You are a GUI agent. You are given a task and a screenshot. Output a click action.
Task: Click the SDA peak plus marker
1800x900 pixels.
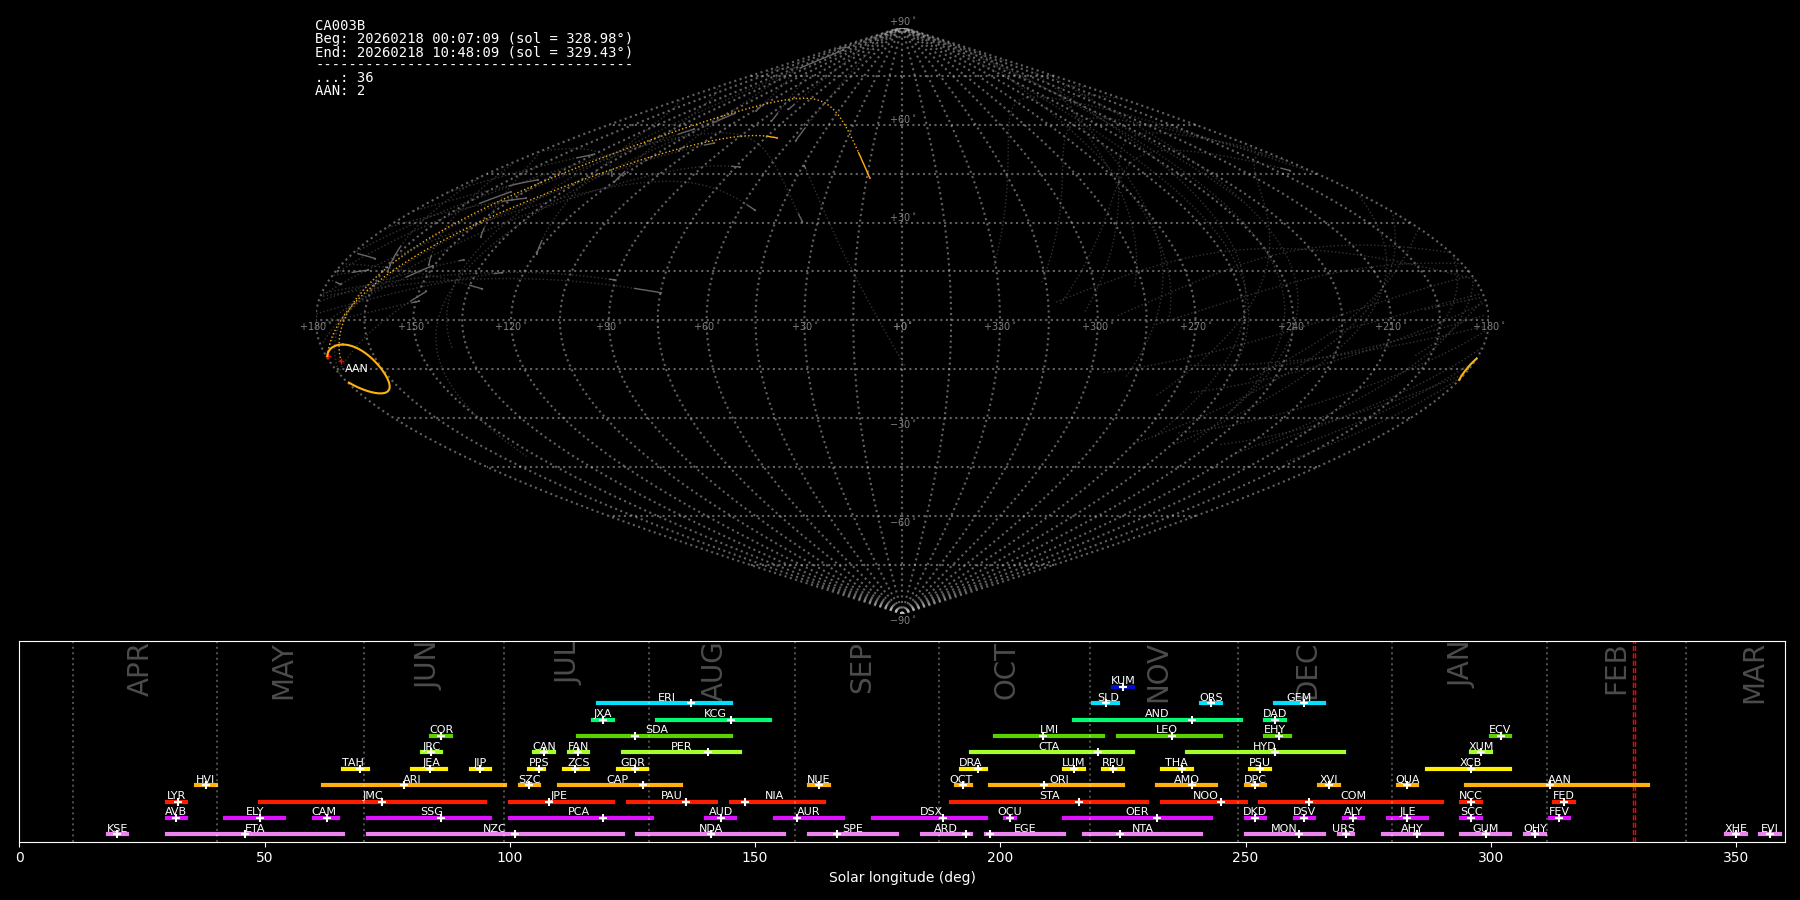pyautogui.click(x=635, y=736)
